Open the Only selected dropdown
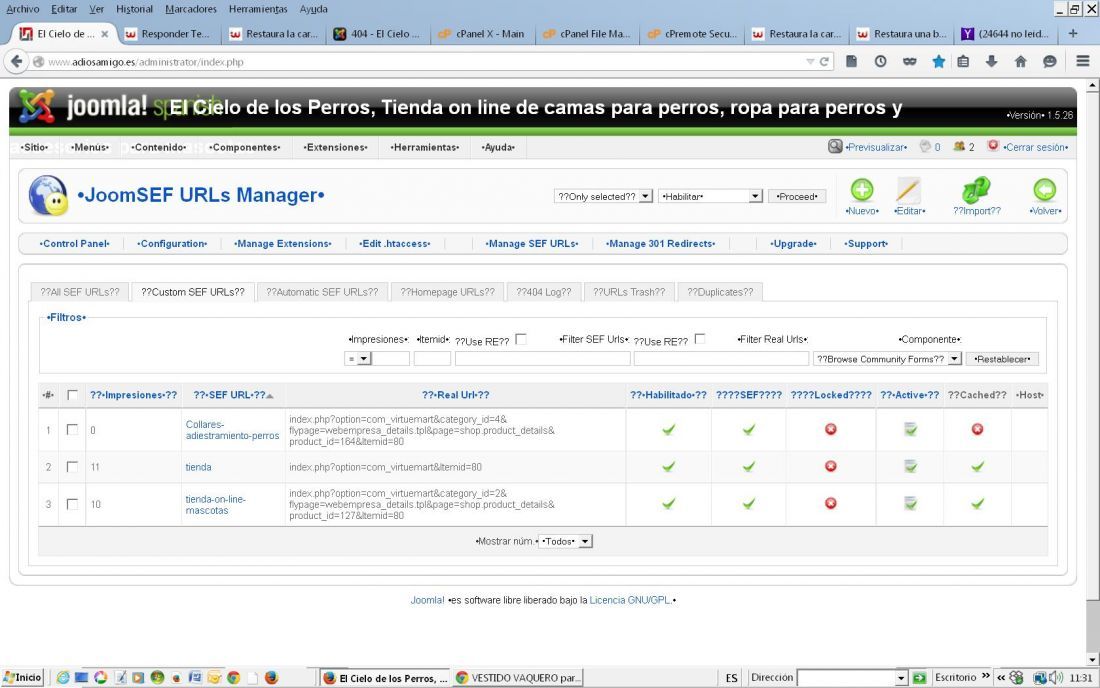This screenshot has height=688, width=1100. (x=603, y=196)
